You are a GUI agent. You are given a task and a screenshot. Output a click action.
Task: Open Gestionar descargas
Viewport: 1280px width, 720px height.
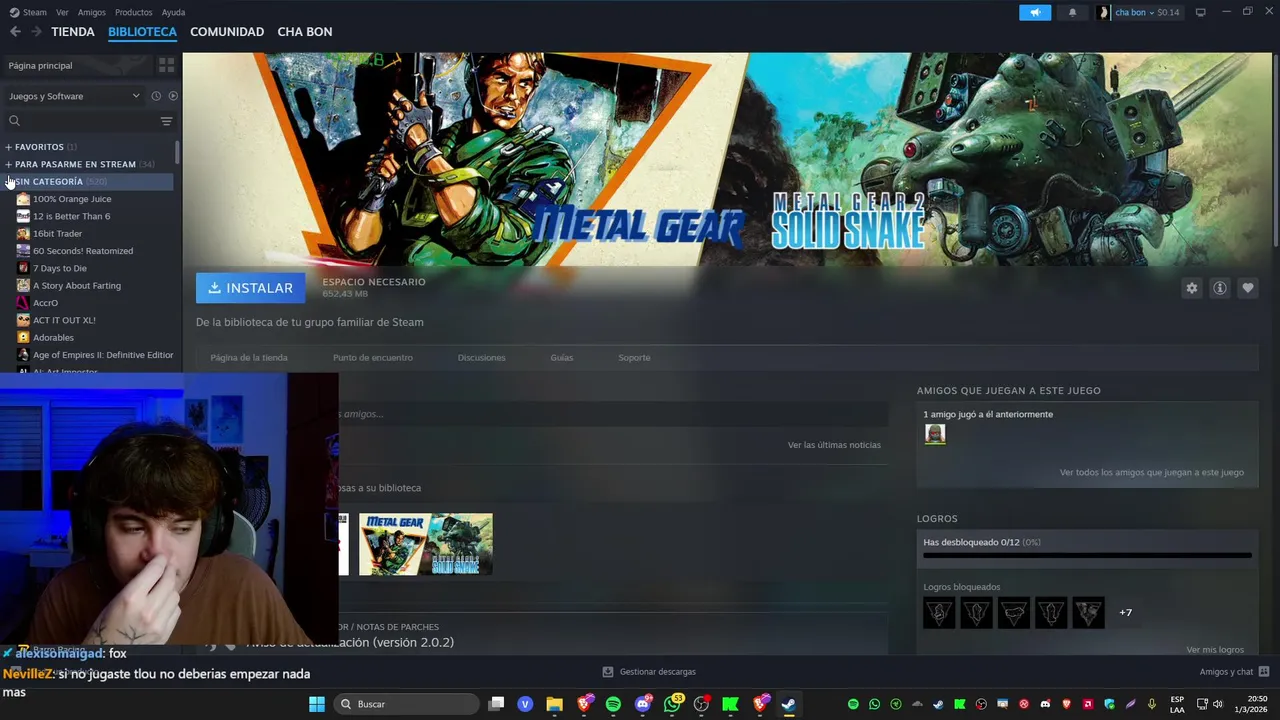click(649, 672)
